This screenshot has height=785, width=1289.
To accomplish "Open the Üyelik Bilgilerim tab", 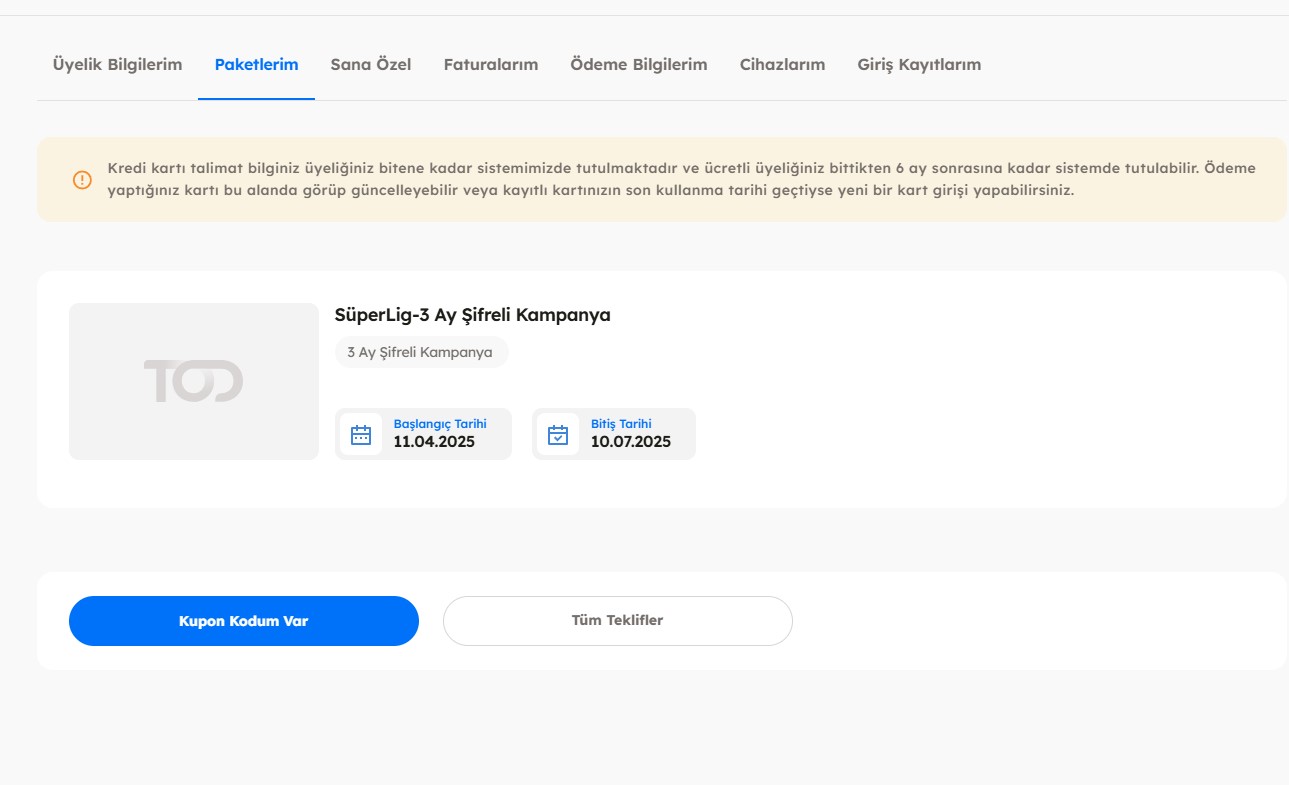I will [117, 65].
